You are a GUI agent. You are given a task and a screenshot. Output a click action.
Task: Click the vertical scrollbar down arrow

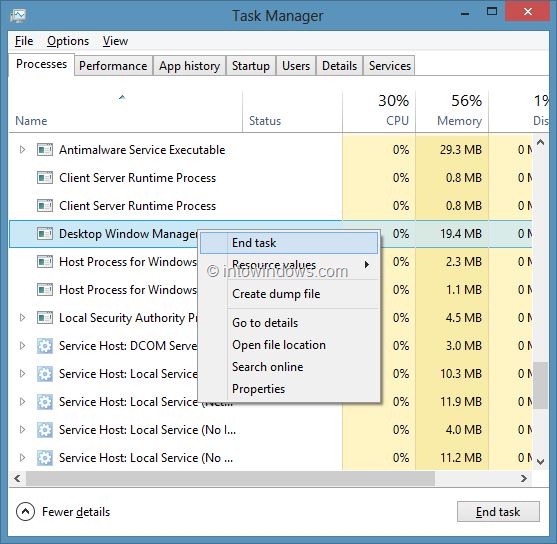coord(541,462)
